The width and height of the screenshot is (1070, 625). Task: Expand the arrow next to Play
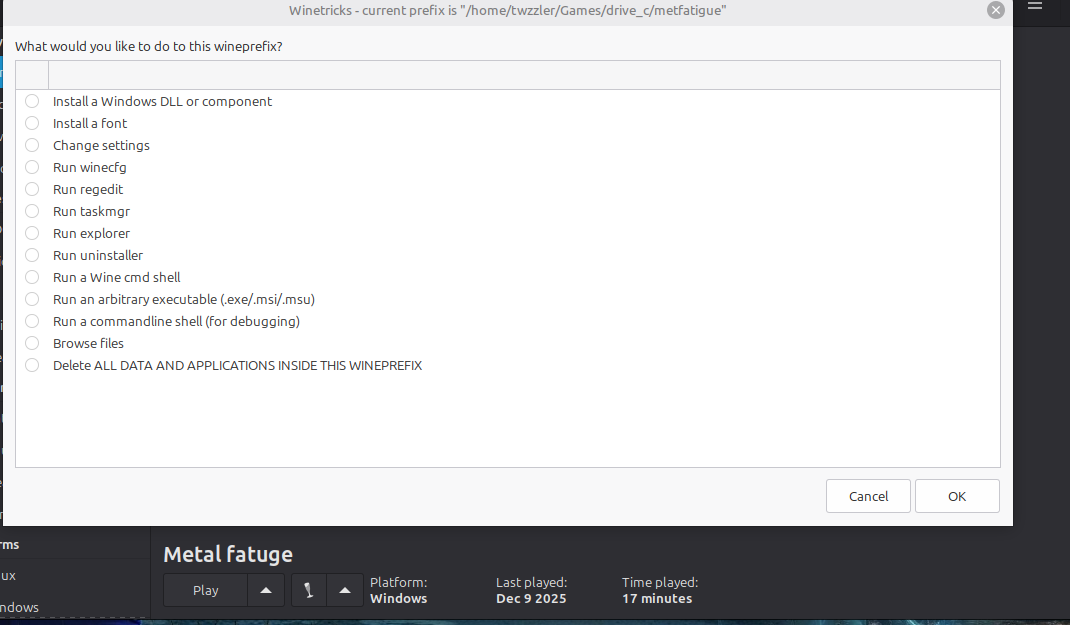click(x=266, y=590)
